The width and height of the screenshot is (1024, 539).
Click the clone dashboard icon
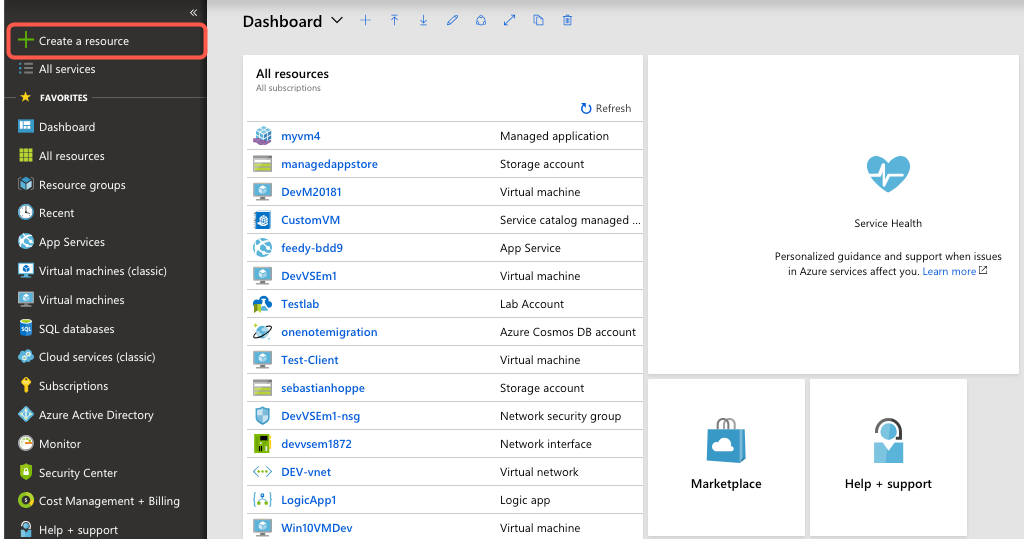538,20
